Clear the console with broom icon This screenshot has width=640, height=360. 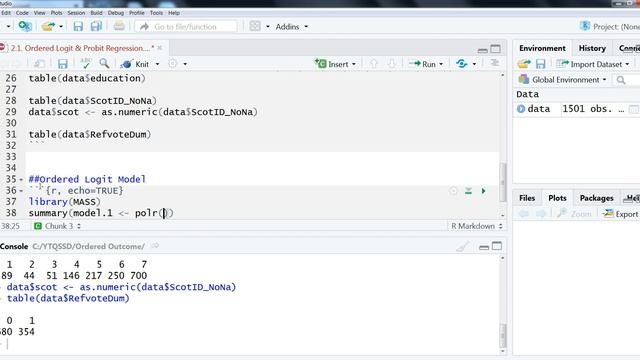tap(463, 247)
